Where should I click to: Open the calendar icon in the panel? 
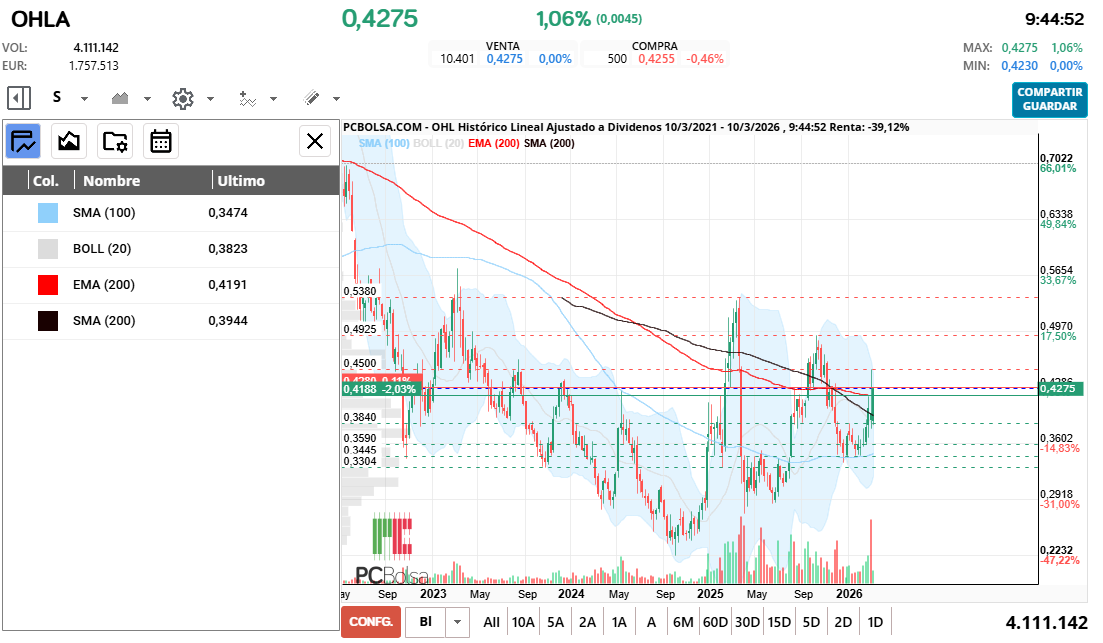click(x=160, y=141)
